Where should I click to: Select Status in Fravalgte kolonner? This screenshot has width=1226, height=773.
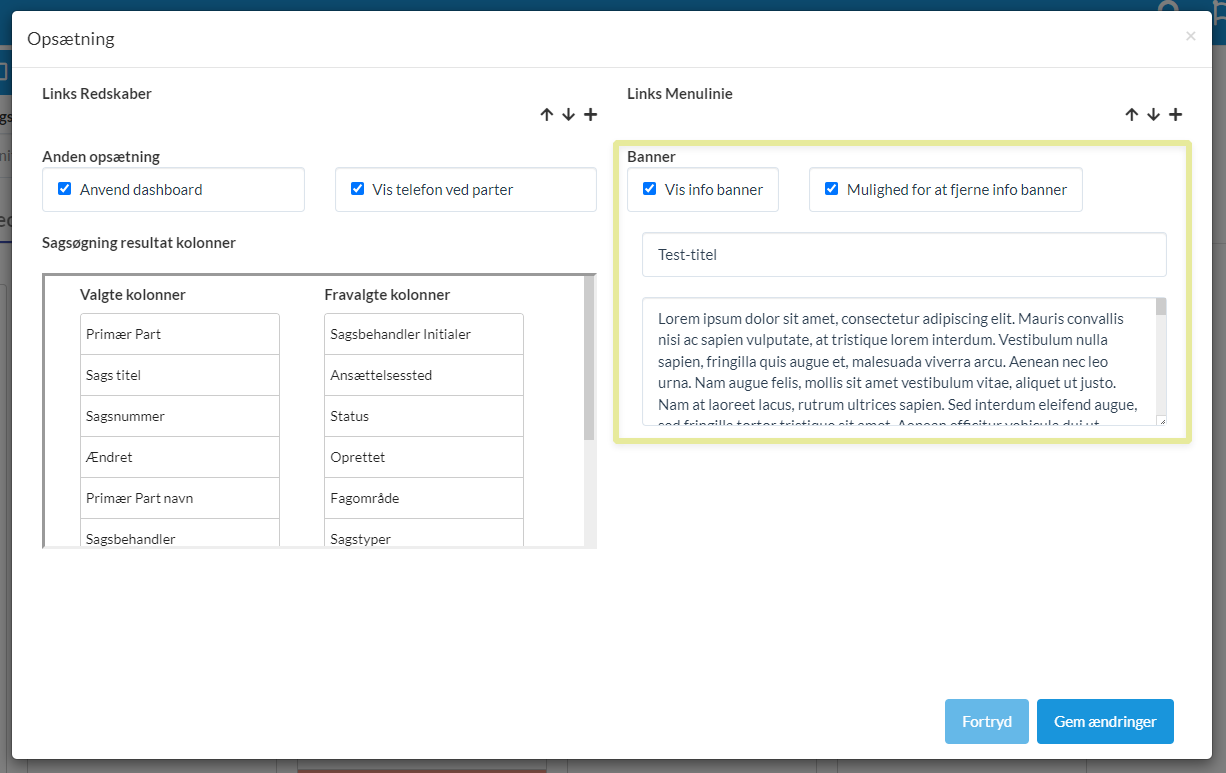tap(423, 416)
